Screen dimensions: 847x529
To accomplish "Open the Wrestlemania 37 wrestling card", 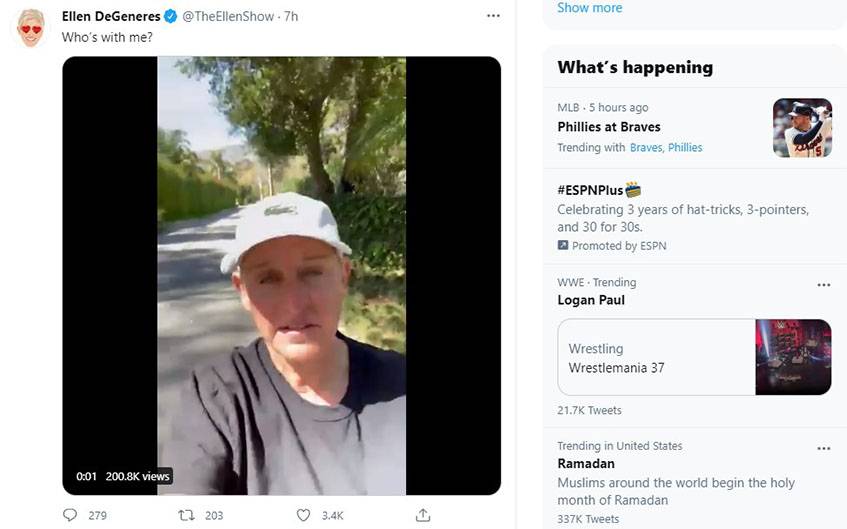I will 694,357.
